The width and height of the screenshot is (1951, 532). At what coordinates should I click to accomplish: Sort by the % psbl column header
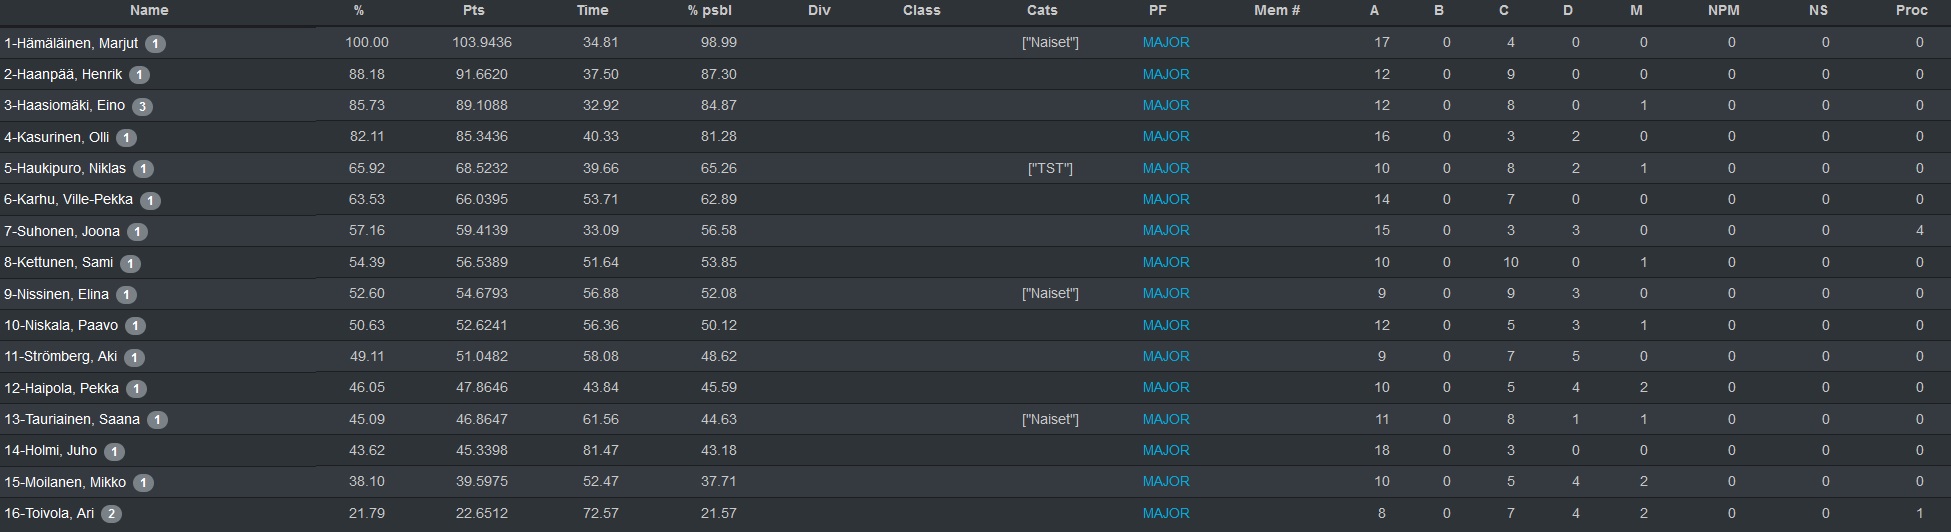click(712, 10)
